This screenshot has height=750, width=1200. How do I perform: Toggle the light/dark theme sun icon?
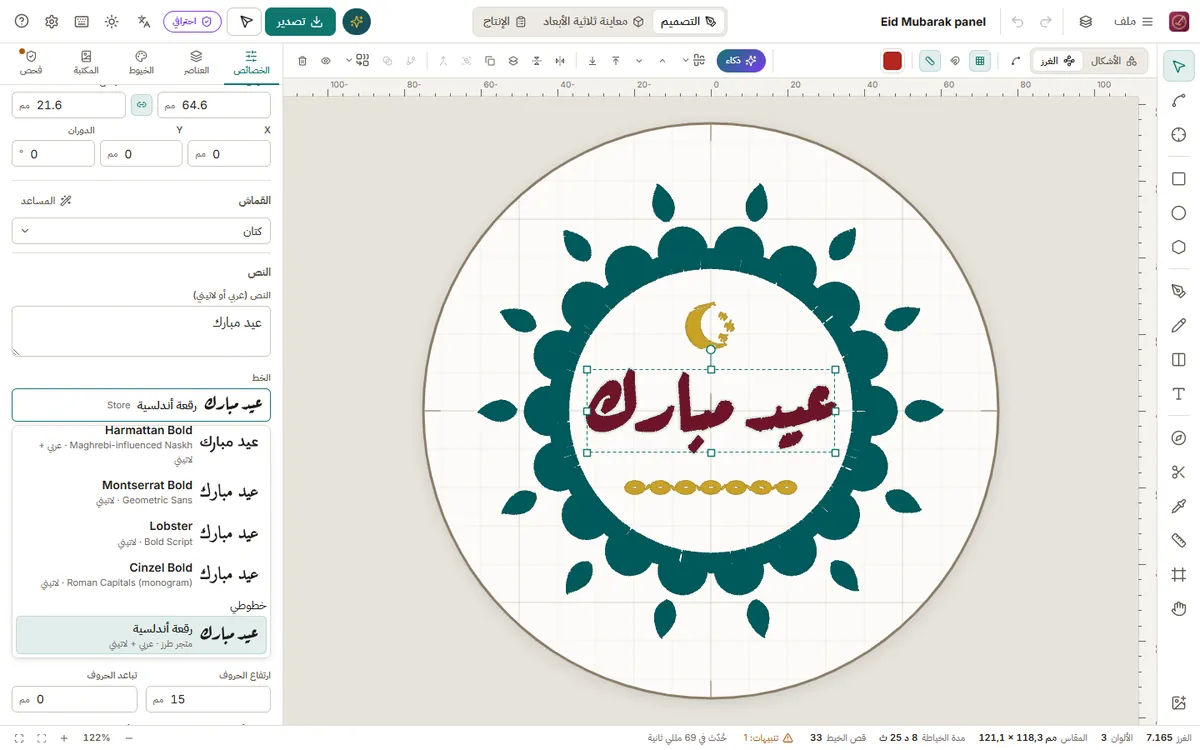(111, 21)
